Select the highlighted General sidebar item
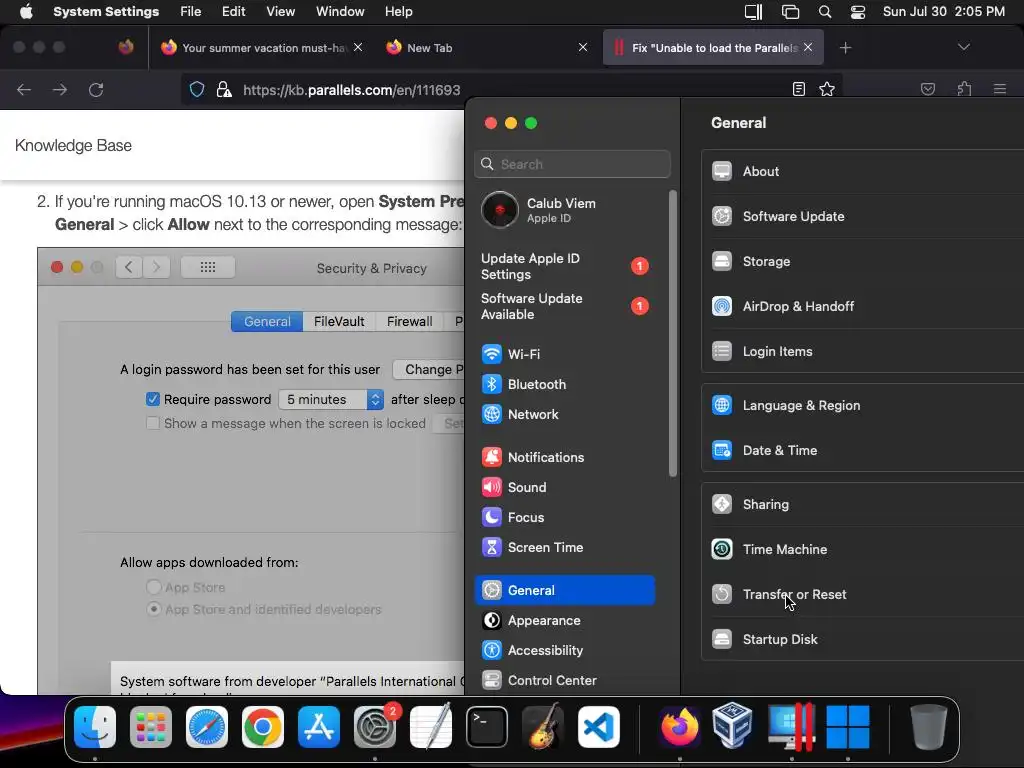Image resolution: width=1024 pixels, height=768 pixels. [x=565, y=590]
